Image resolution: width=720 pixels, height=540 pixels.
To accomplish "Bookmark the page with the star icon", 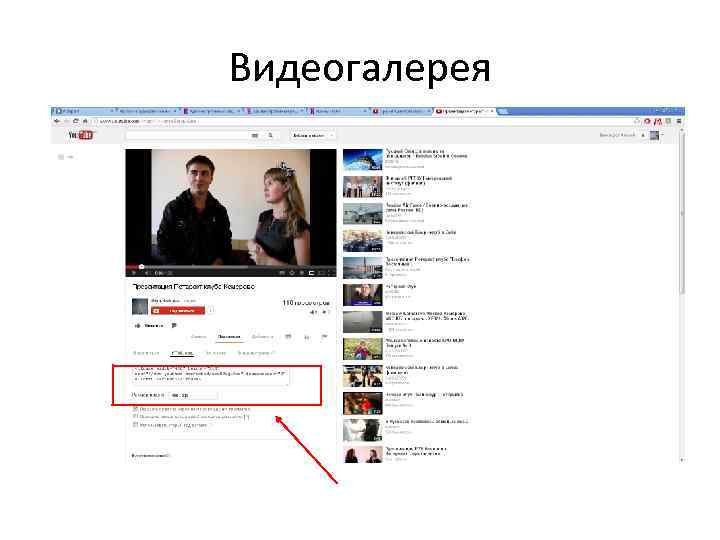I will [x=637, y=121].
